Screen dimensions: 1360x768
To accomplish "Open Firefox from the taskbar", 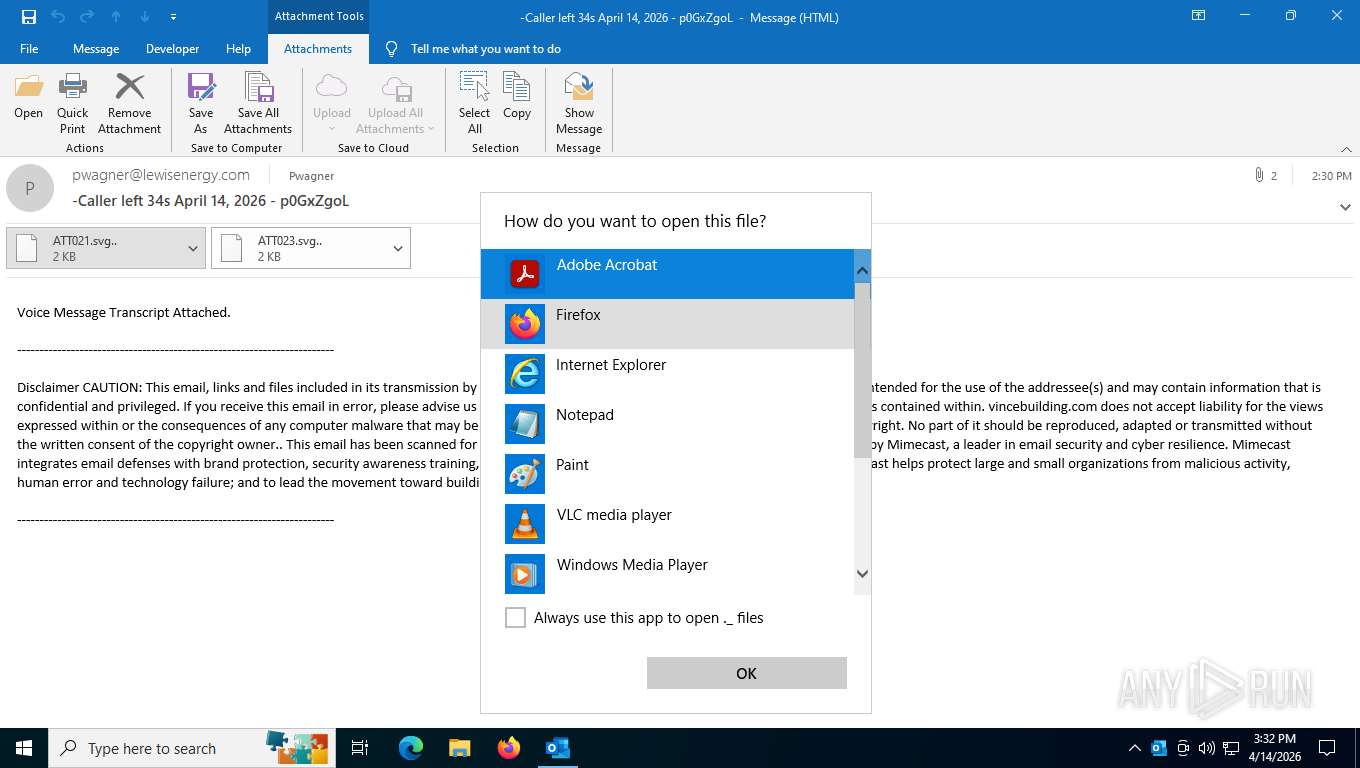I will pyautogui.click(x=509, y=748).
